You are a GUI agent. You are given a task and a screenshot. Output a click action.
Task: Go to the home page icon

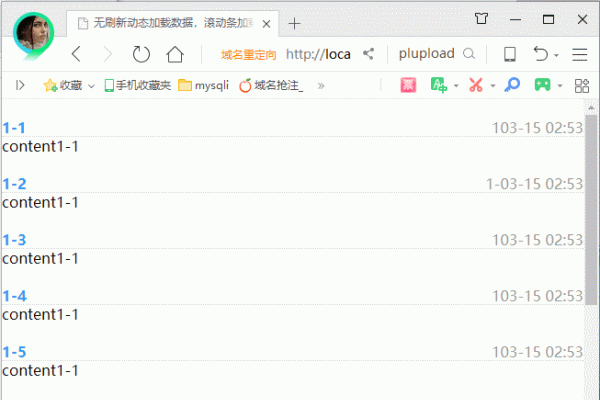coord(175,54)
